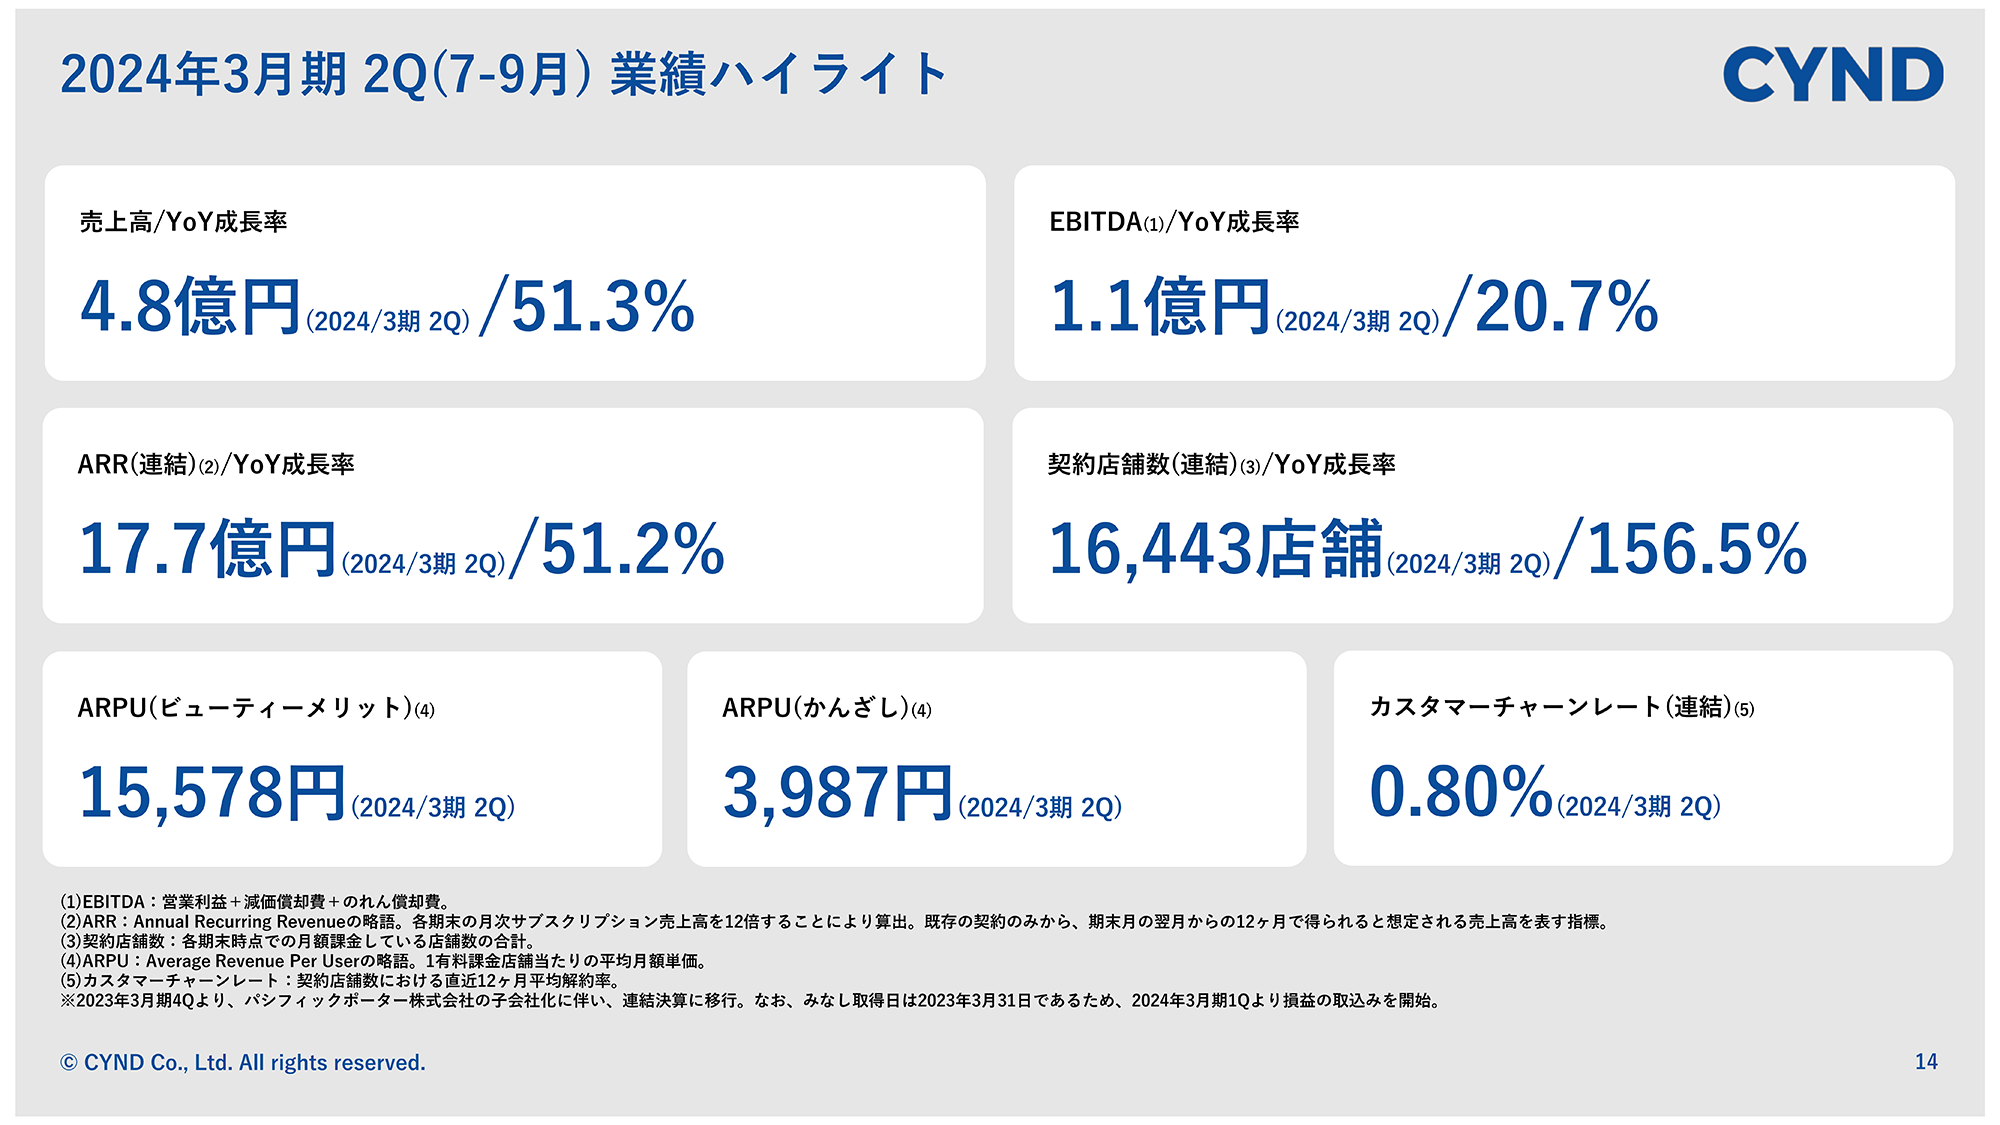2000x1125 pixels.
Task: Click the 51.3% revenue growth rate
Action: click(602, 307)
